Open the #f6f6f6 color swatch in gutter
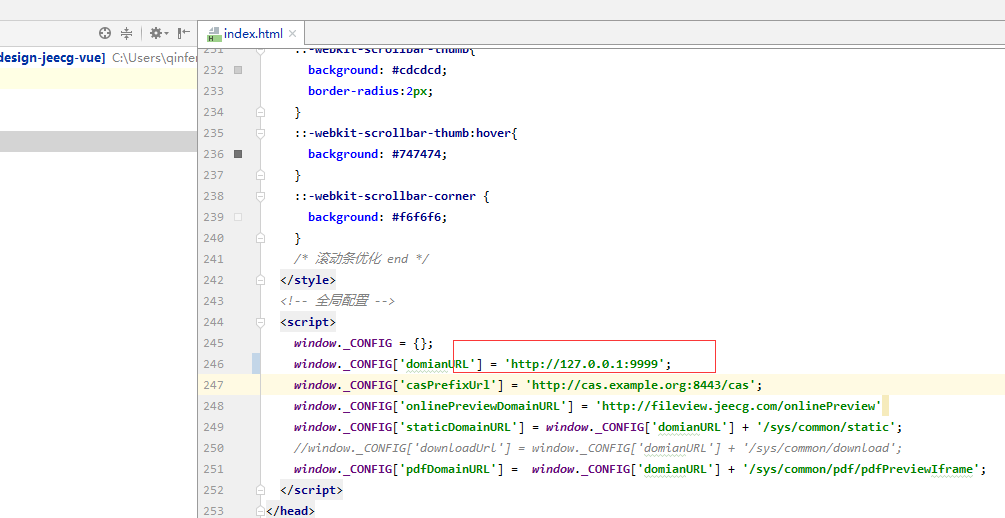The width and height of the screenshot is (1005, 518). click(x=238, y=217)
